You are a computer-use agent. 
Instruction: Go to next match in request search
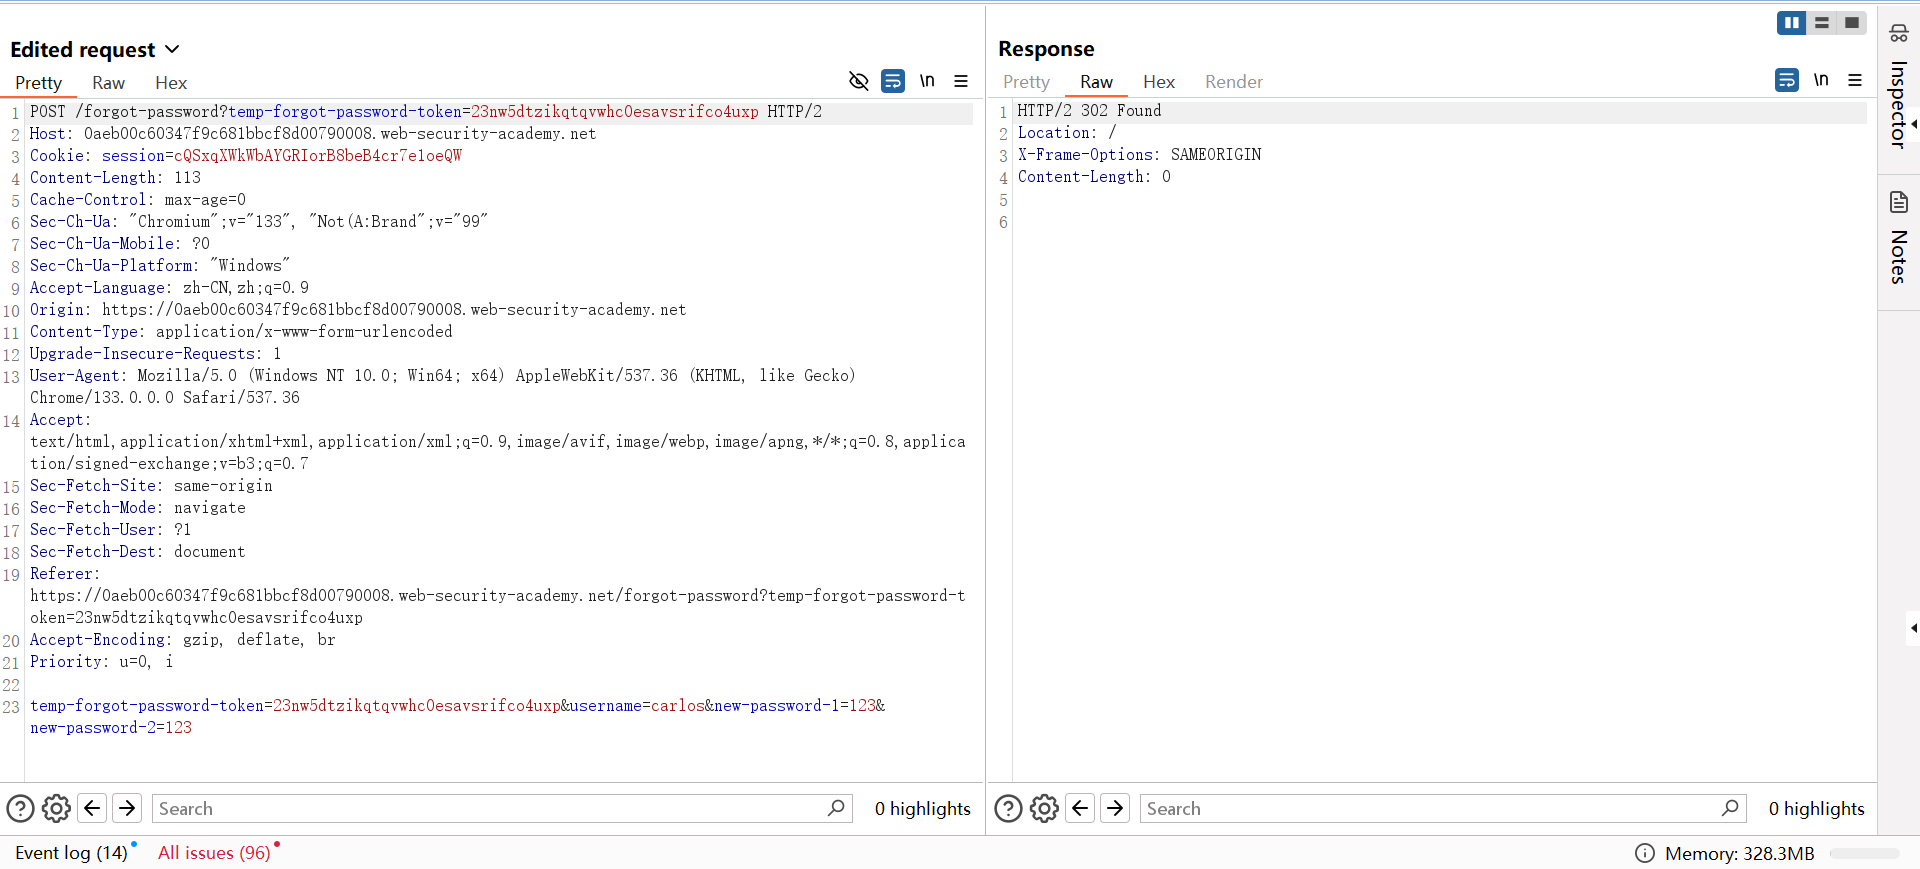[x=127, y=808]
